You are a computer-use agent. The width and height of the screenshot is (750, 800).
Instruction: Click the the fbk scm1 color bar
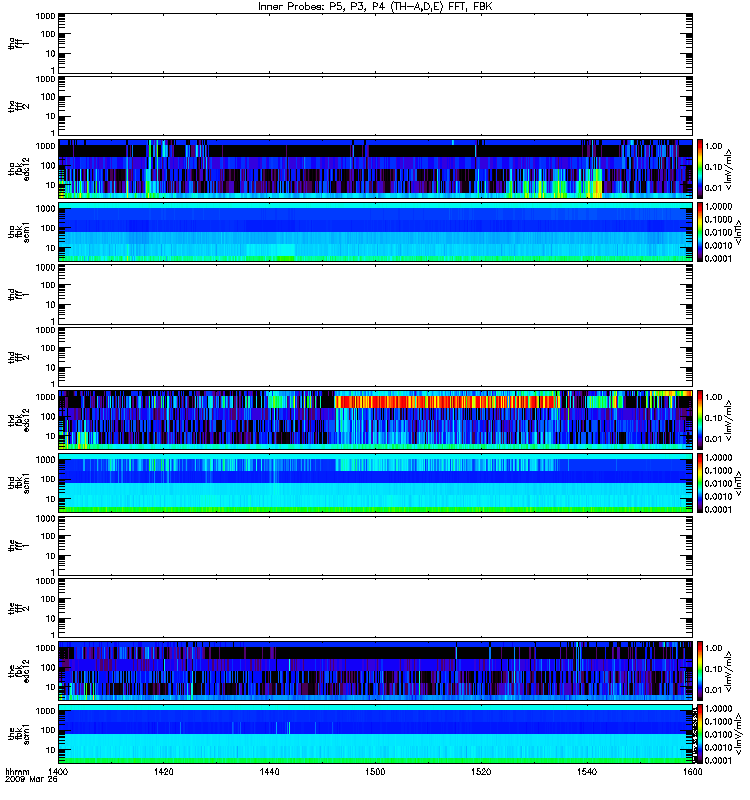tap(700, 734)
